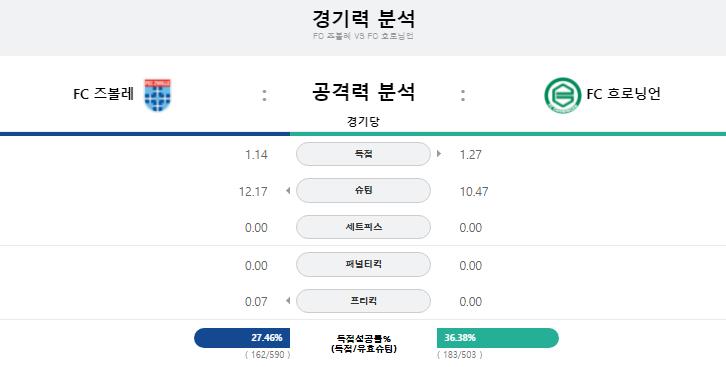Open the FC 흐로닝언 team name
Screen dimensions: 726x367
[623, 94]
